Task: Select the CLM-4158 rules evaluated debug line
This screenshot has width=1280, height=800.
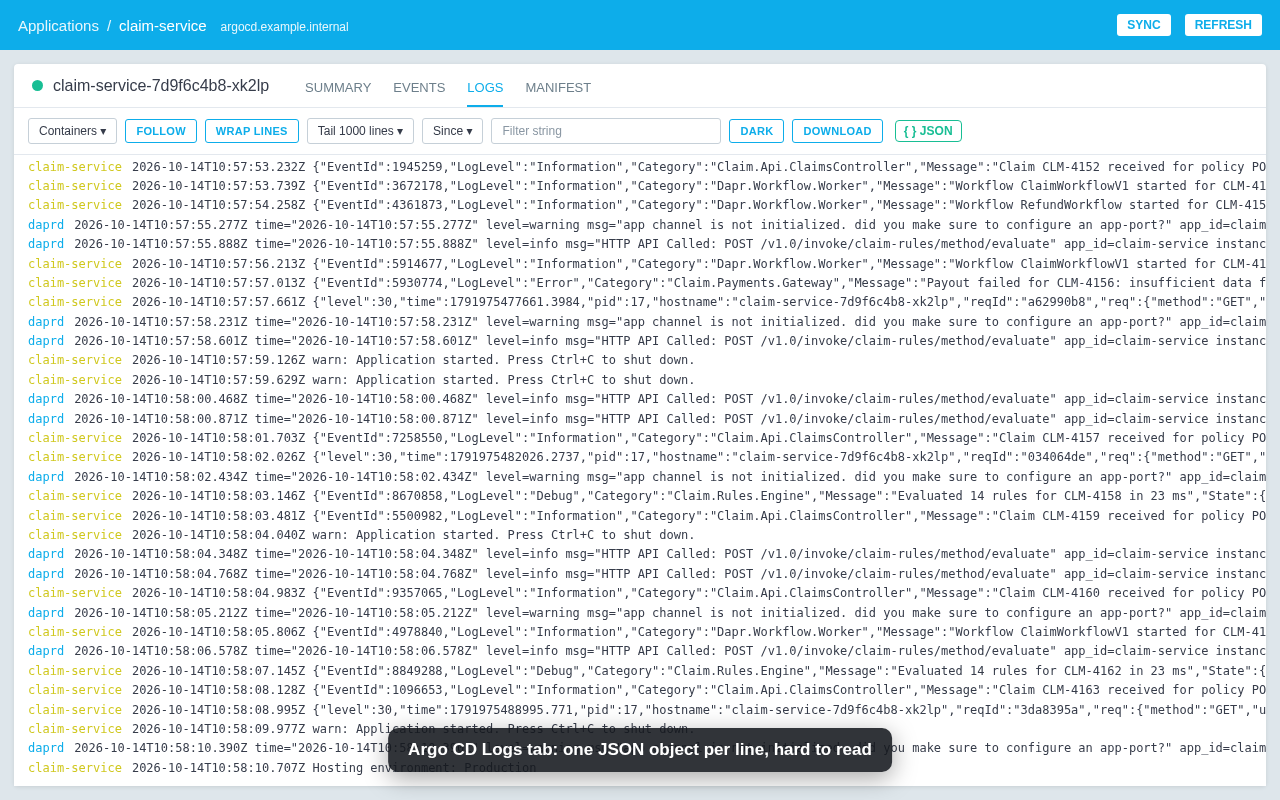Action: (x=640, y=496)
